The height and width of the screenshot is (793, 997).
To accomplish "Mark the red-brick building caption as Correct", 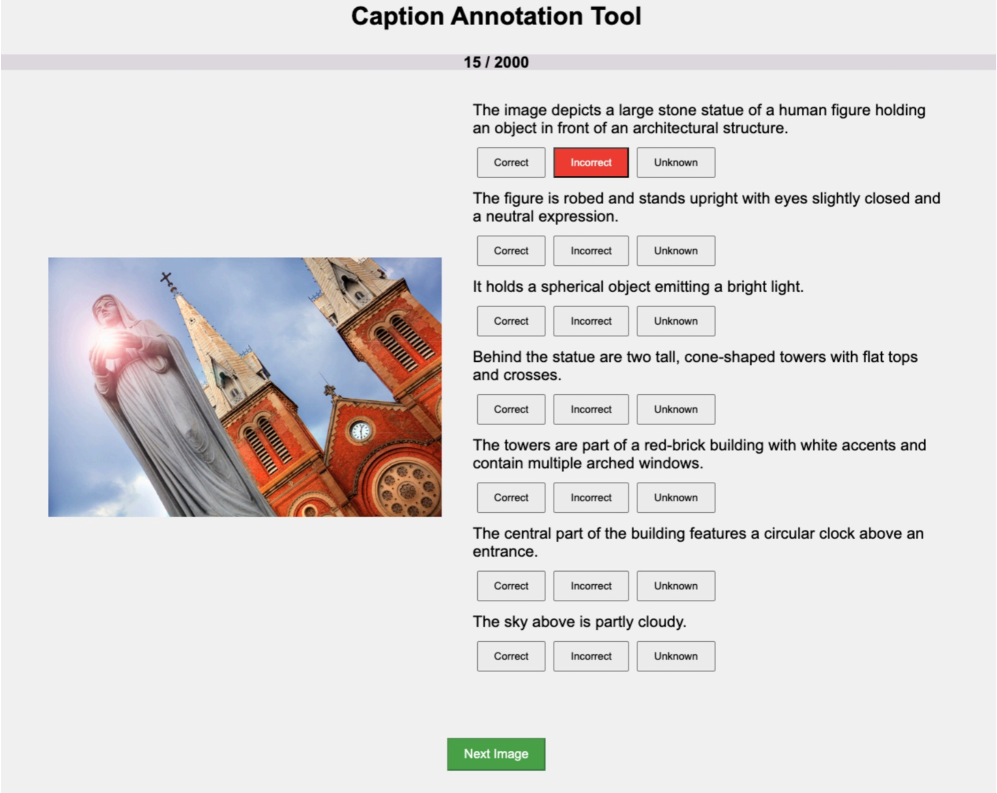I will (511, 497).
